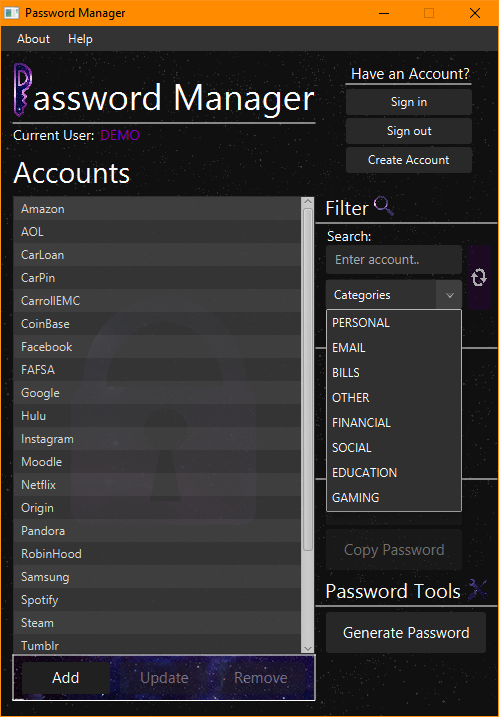Select the Samsung account
The width and height of the screenshot is (499, 717).
coord(157,577)
